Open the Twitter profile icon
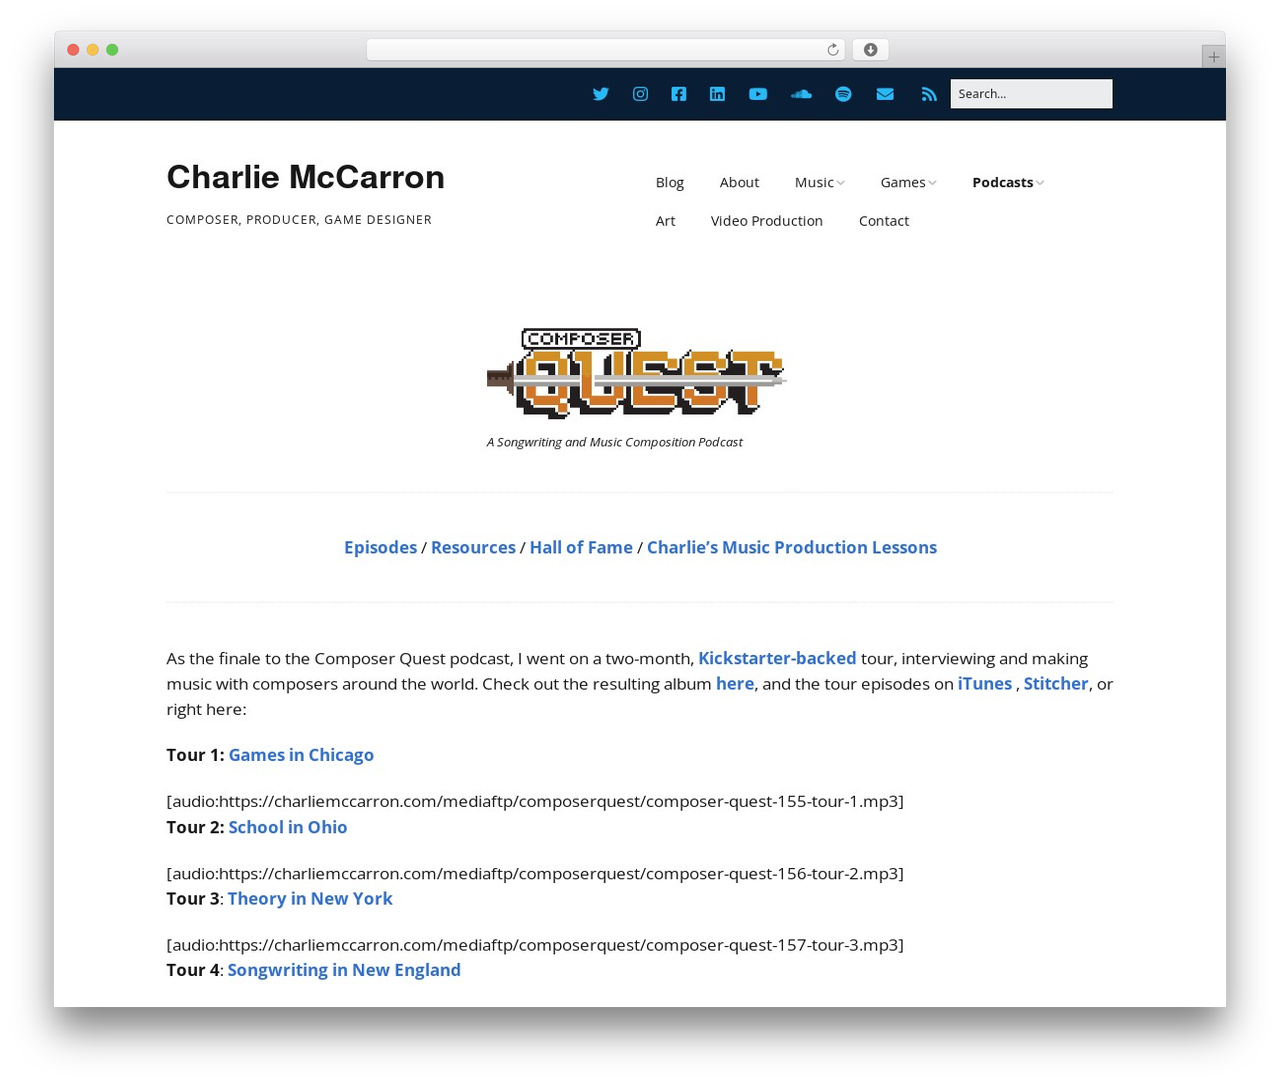The height and width of the screenshot is (1084, 1280). [x=600, y=94]
